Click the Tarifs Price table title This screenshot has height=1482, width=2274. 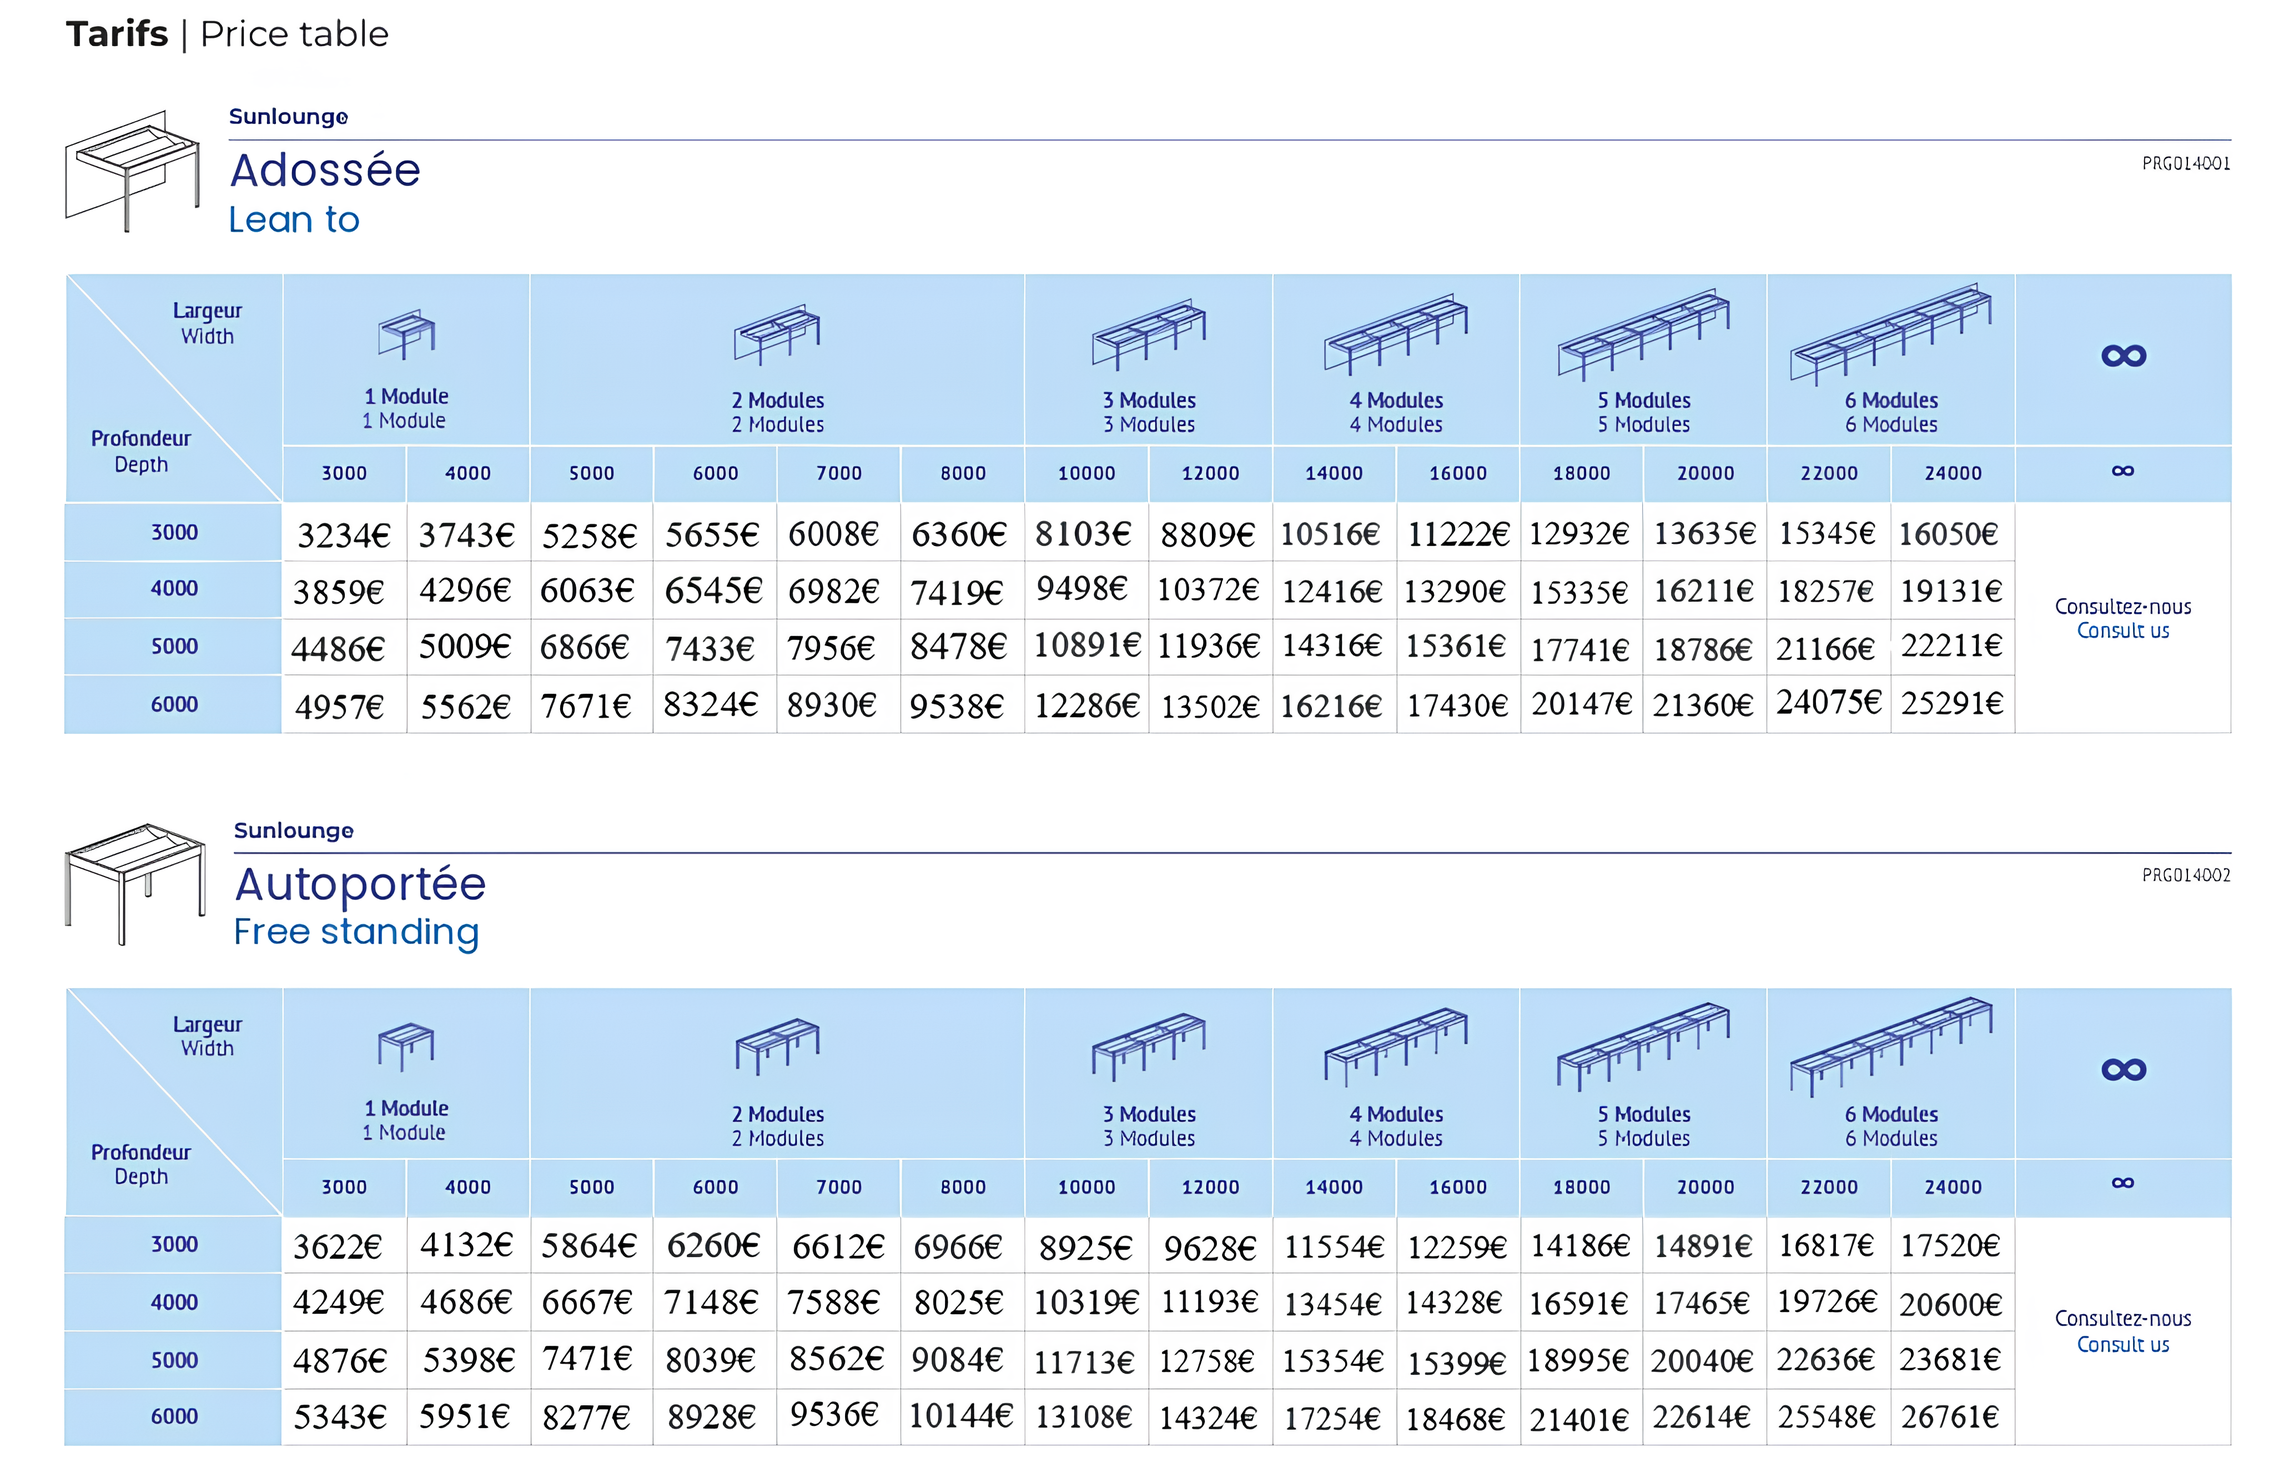(x=227, y=34)
